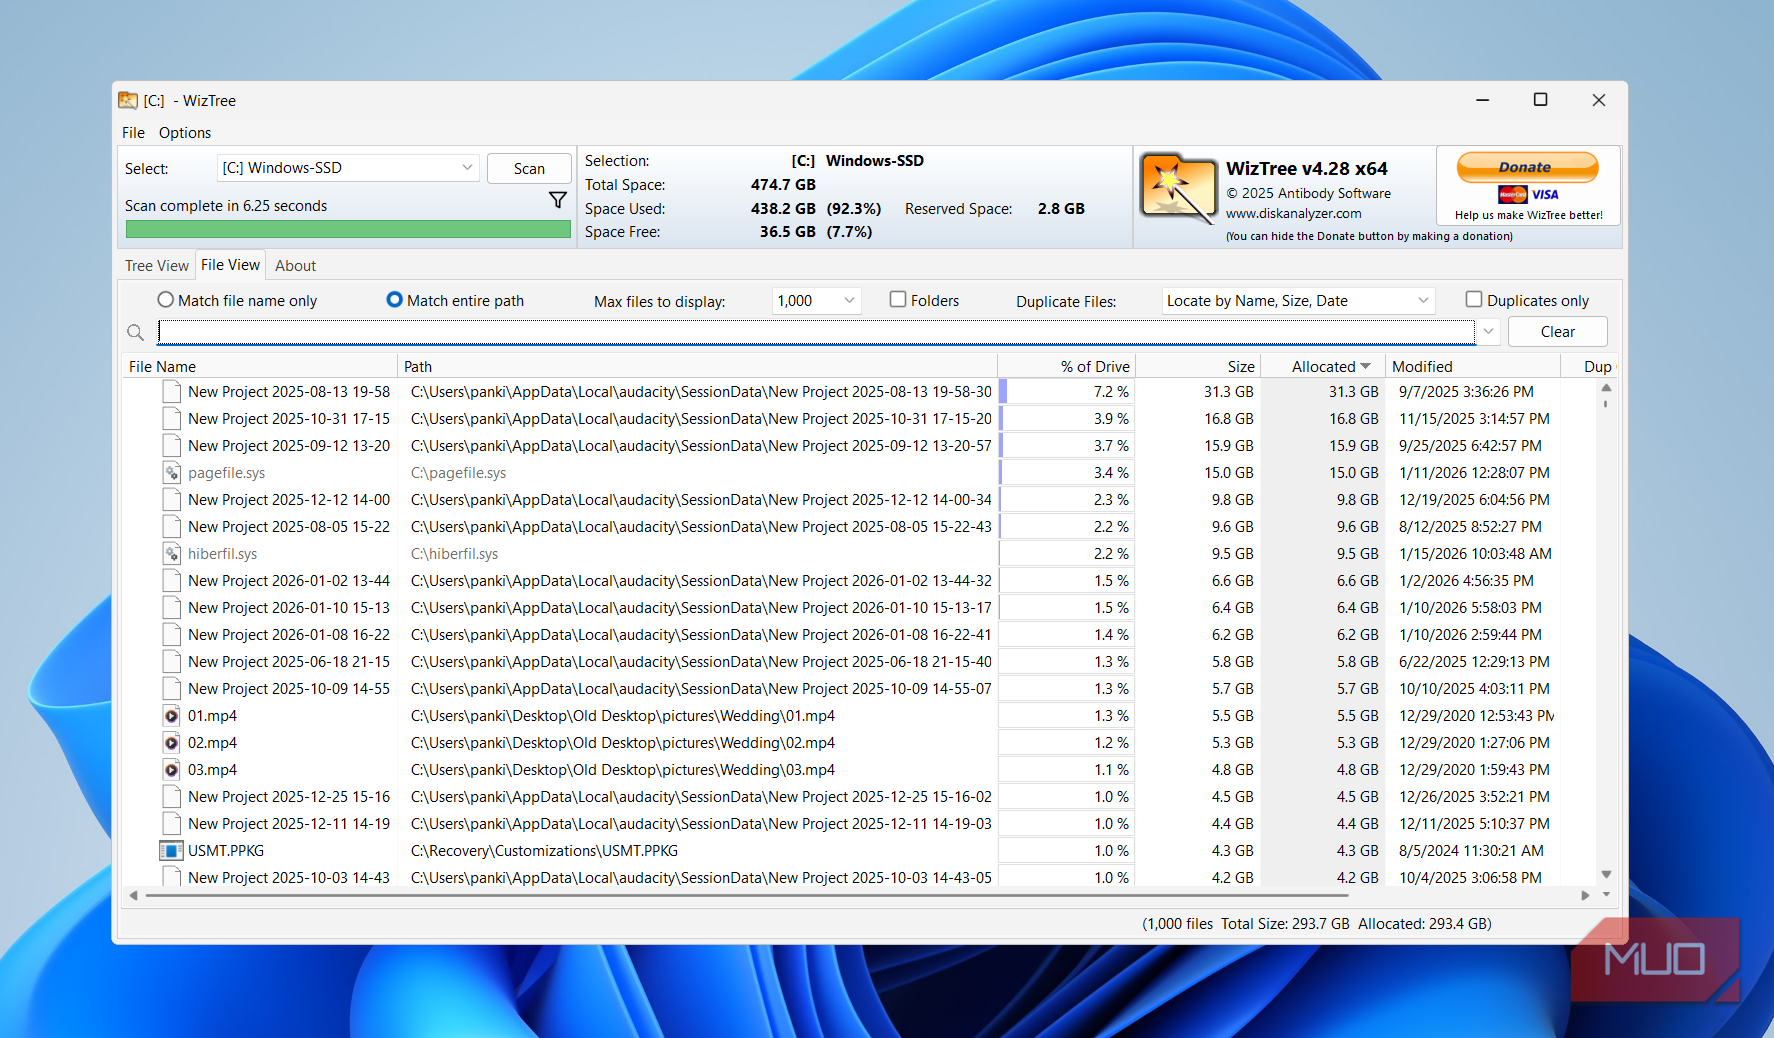Click file icon of New Project 2025-10-31 17-15
1774x1038 pixels.
[x=172, y=419]
